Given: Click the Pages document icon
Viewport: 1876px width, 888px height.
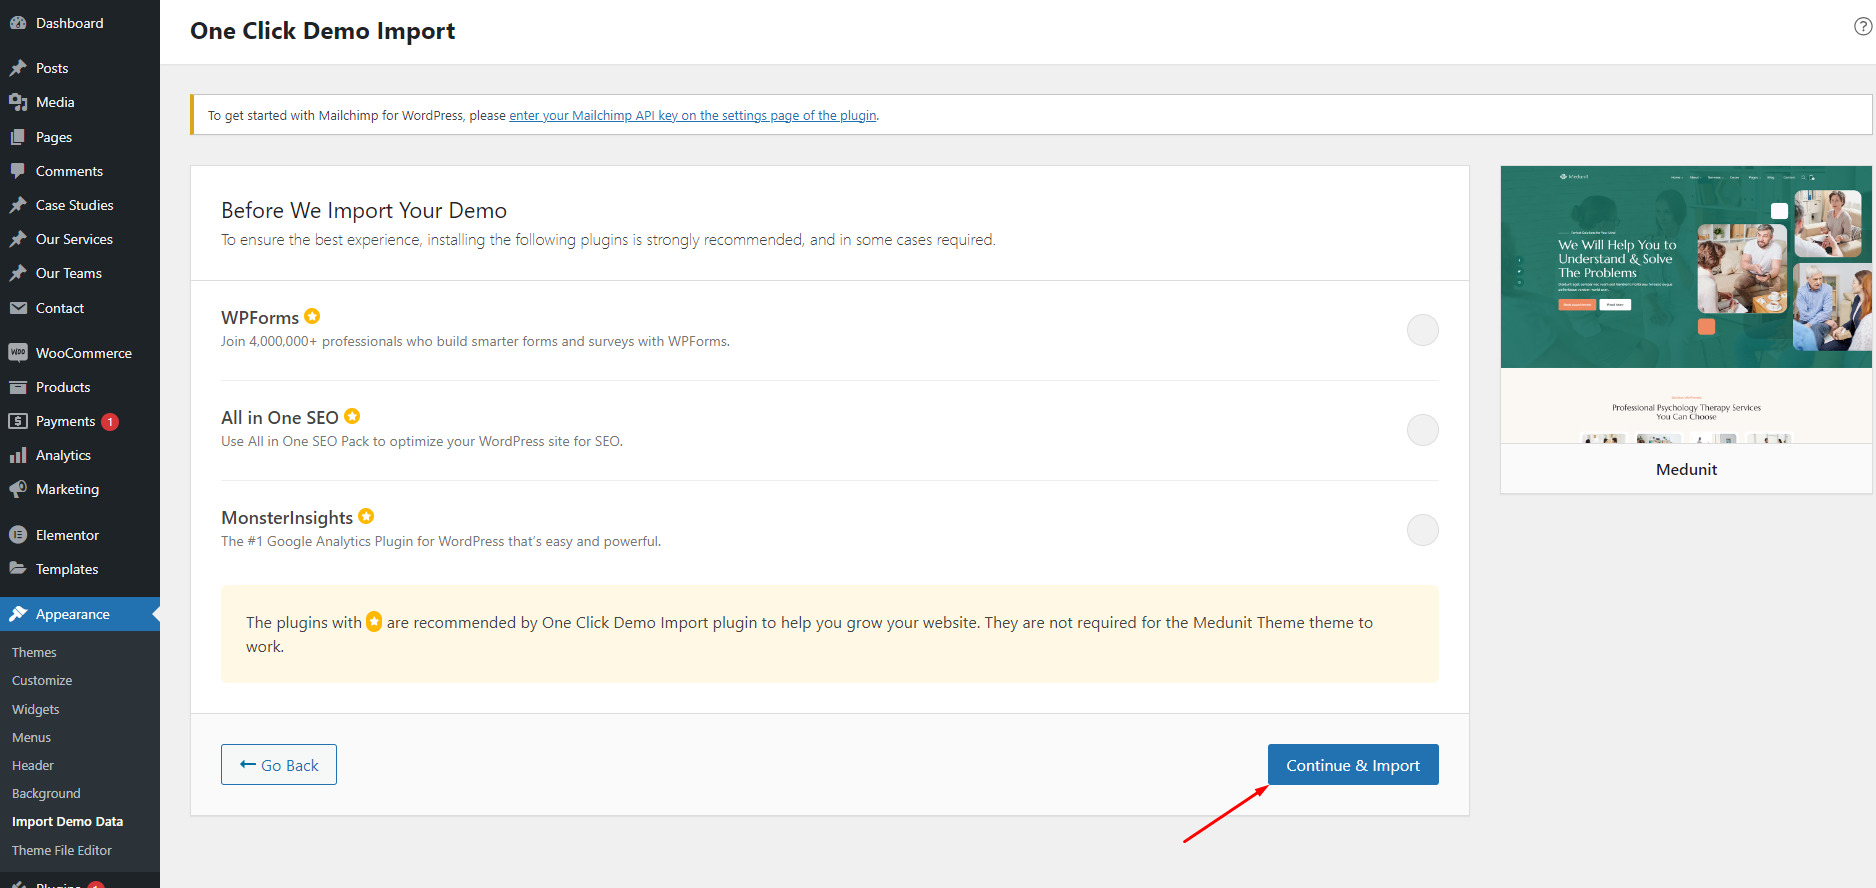Looking at the screenshot, I should click(18, 137).
